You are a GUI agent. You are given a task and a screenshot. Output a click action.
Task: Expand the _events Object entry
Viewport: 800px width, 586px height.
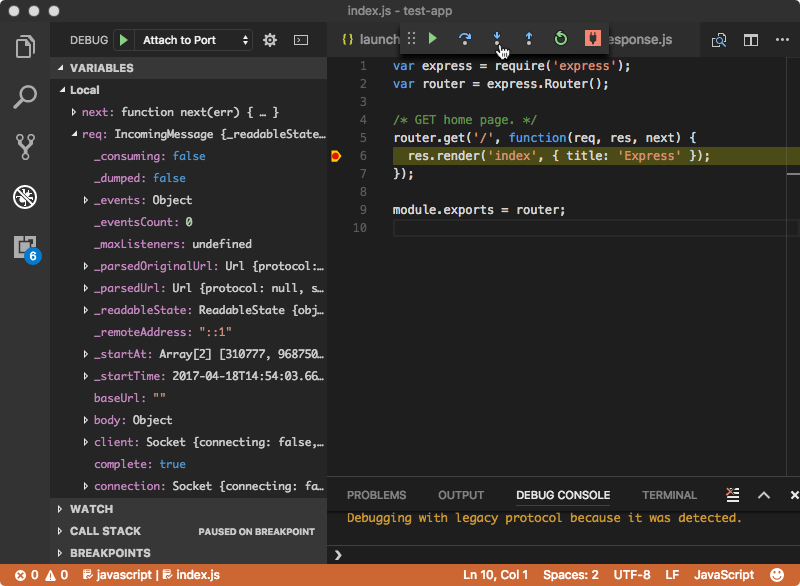click(x=86, y=200)
